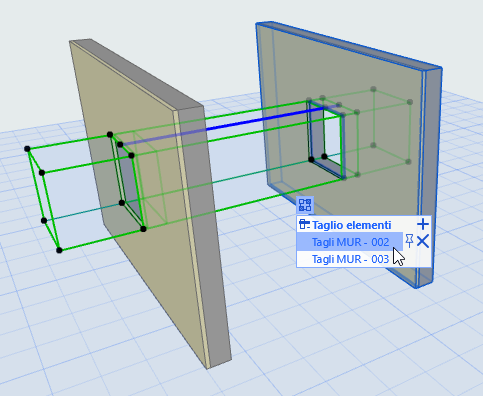
Task: Remove Tagli MUR - 002 with the X
Action: tap(423, 241)
